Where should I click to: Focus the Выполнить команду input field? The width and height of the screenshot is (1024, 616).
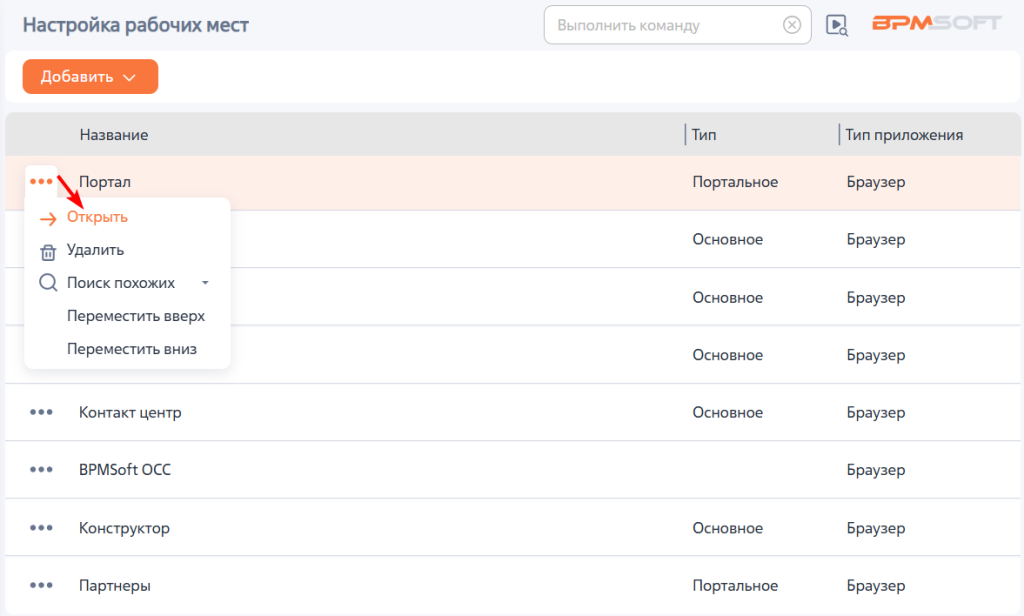(x=666, y=25)
